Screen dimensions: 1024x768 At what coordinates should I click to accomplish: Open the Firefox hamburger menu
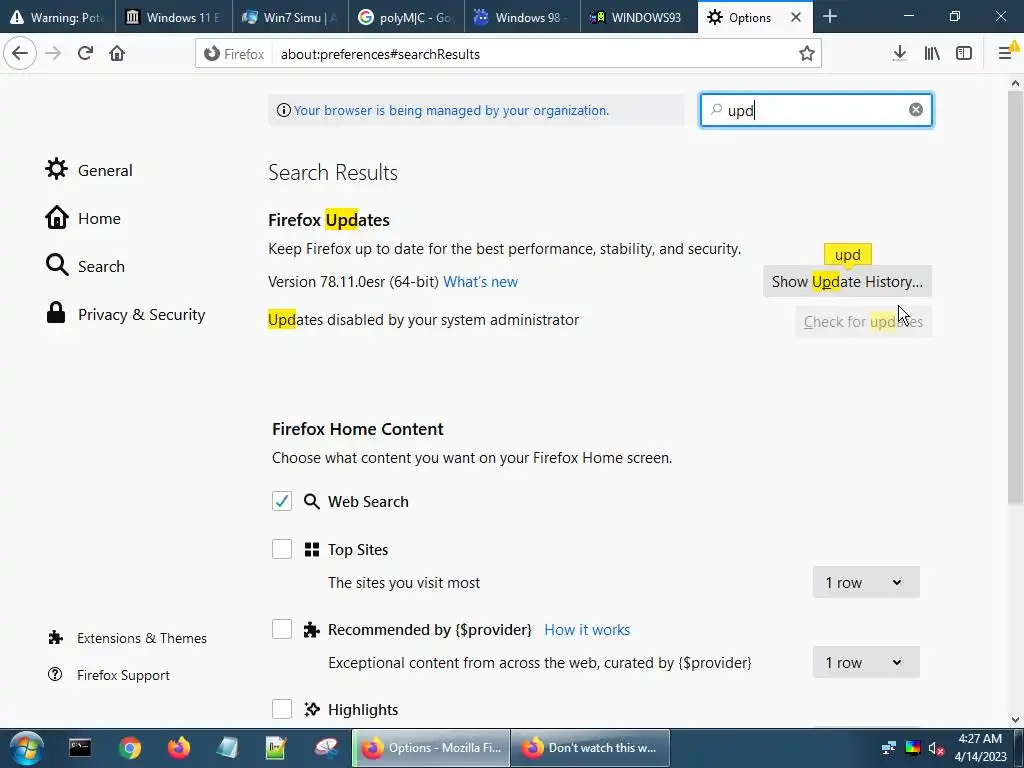1006,53
